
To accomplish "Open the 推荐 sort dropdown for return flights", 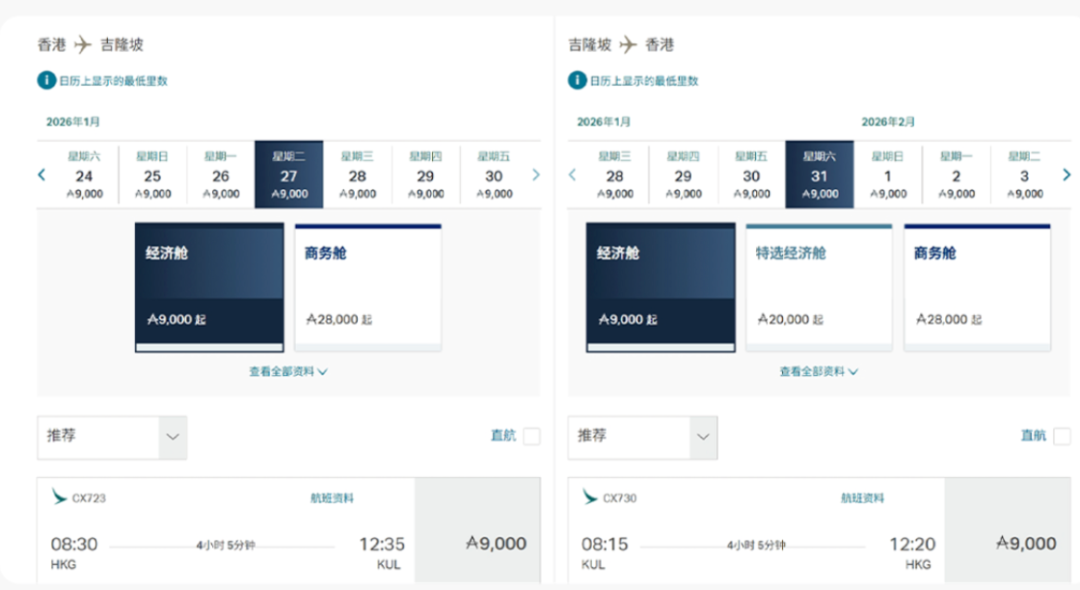I will pos(643,437).
